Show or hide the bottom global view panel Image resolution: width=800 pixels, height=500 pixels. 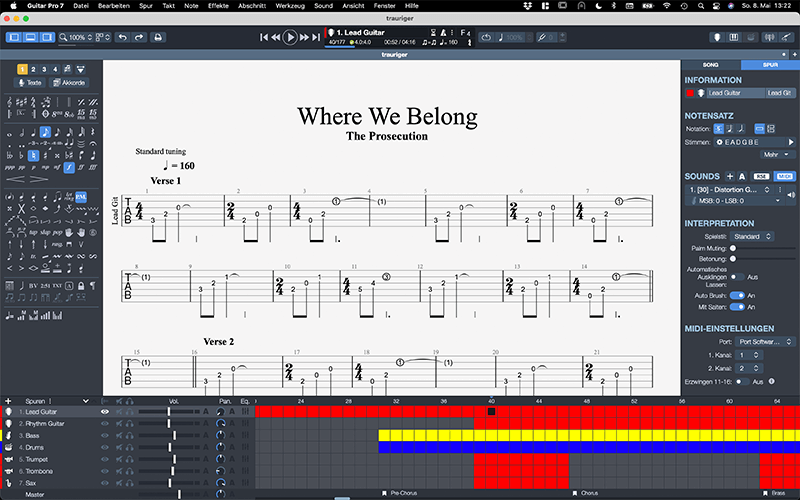click(x=31, y=37)
